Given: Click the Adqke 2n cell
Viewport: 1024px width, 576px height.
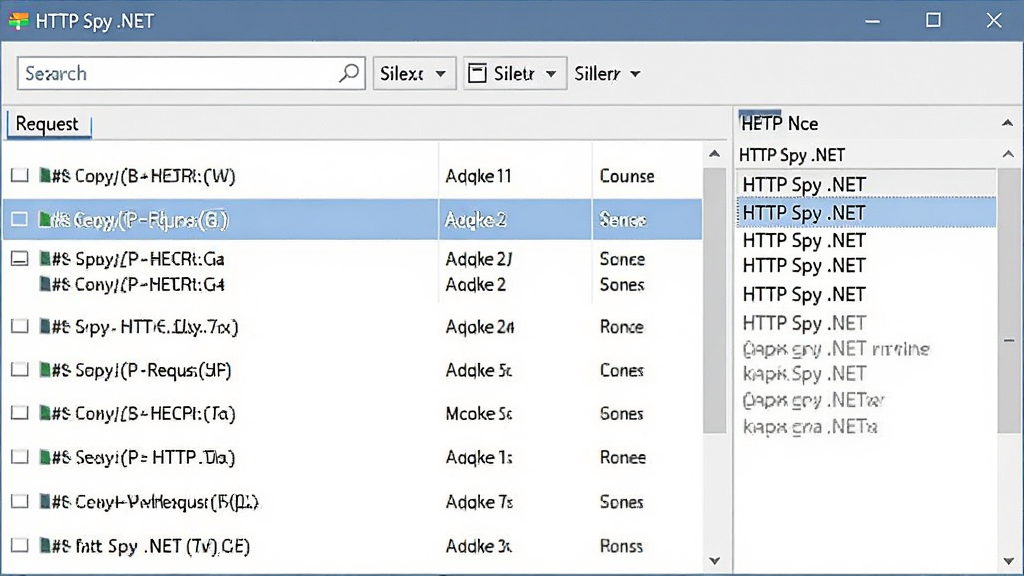Looking at the screenshot, I should pyautogui.click(x=479, y=327).
